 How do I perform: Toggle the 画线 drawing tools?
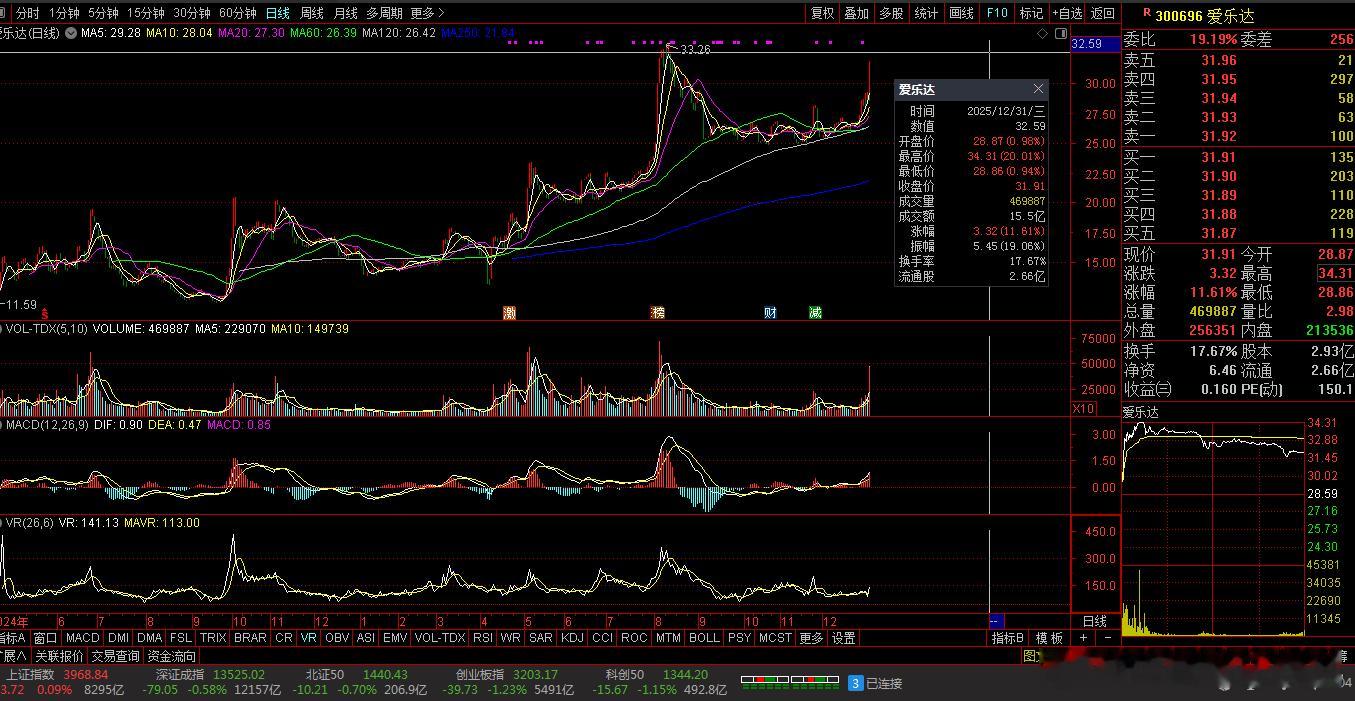(961, 13)
